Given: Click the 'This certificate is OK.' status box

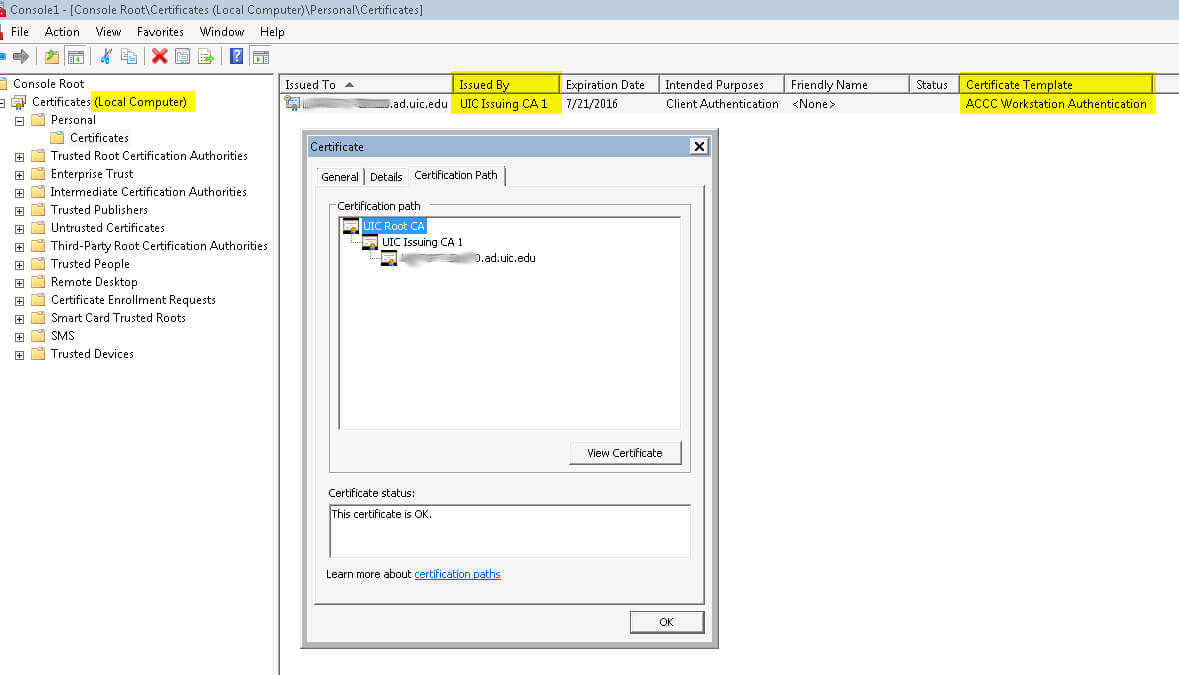Looking at the screenshot, I should coord(509,531).
